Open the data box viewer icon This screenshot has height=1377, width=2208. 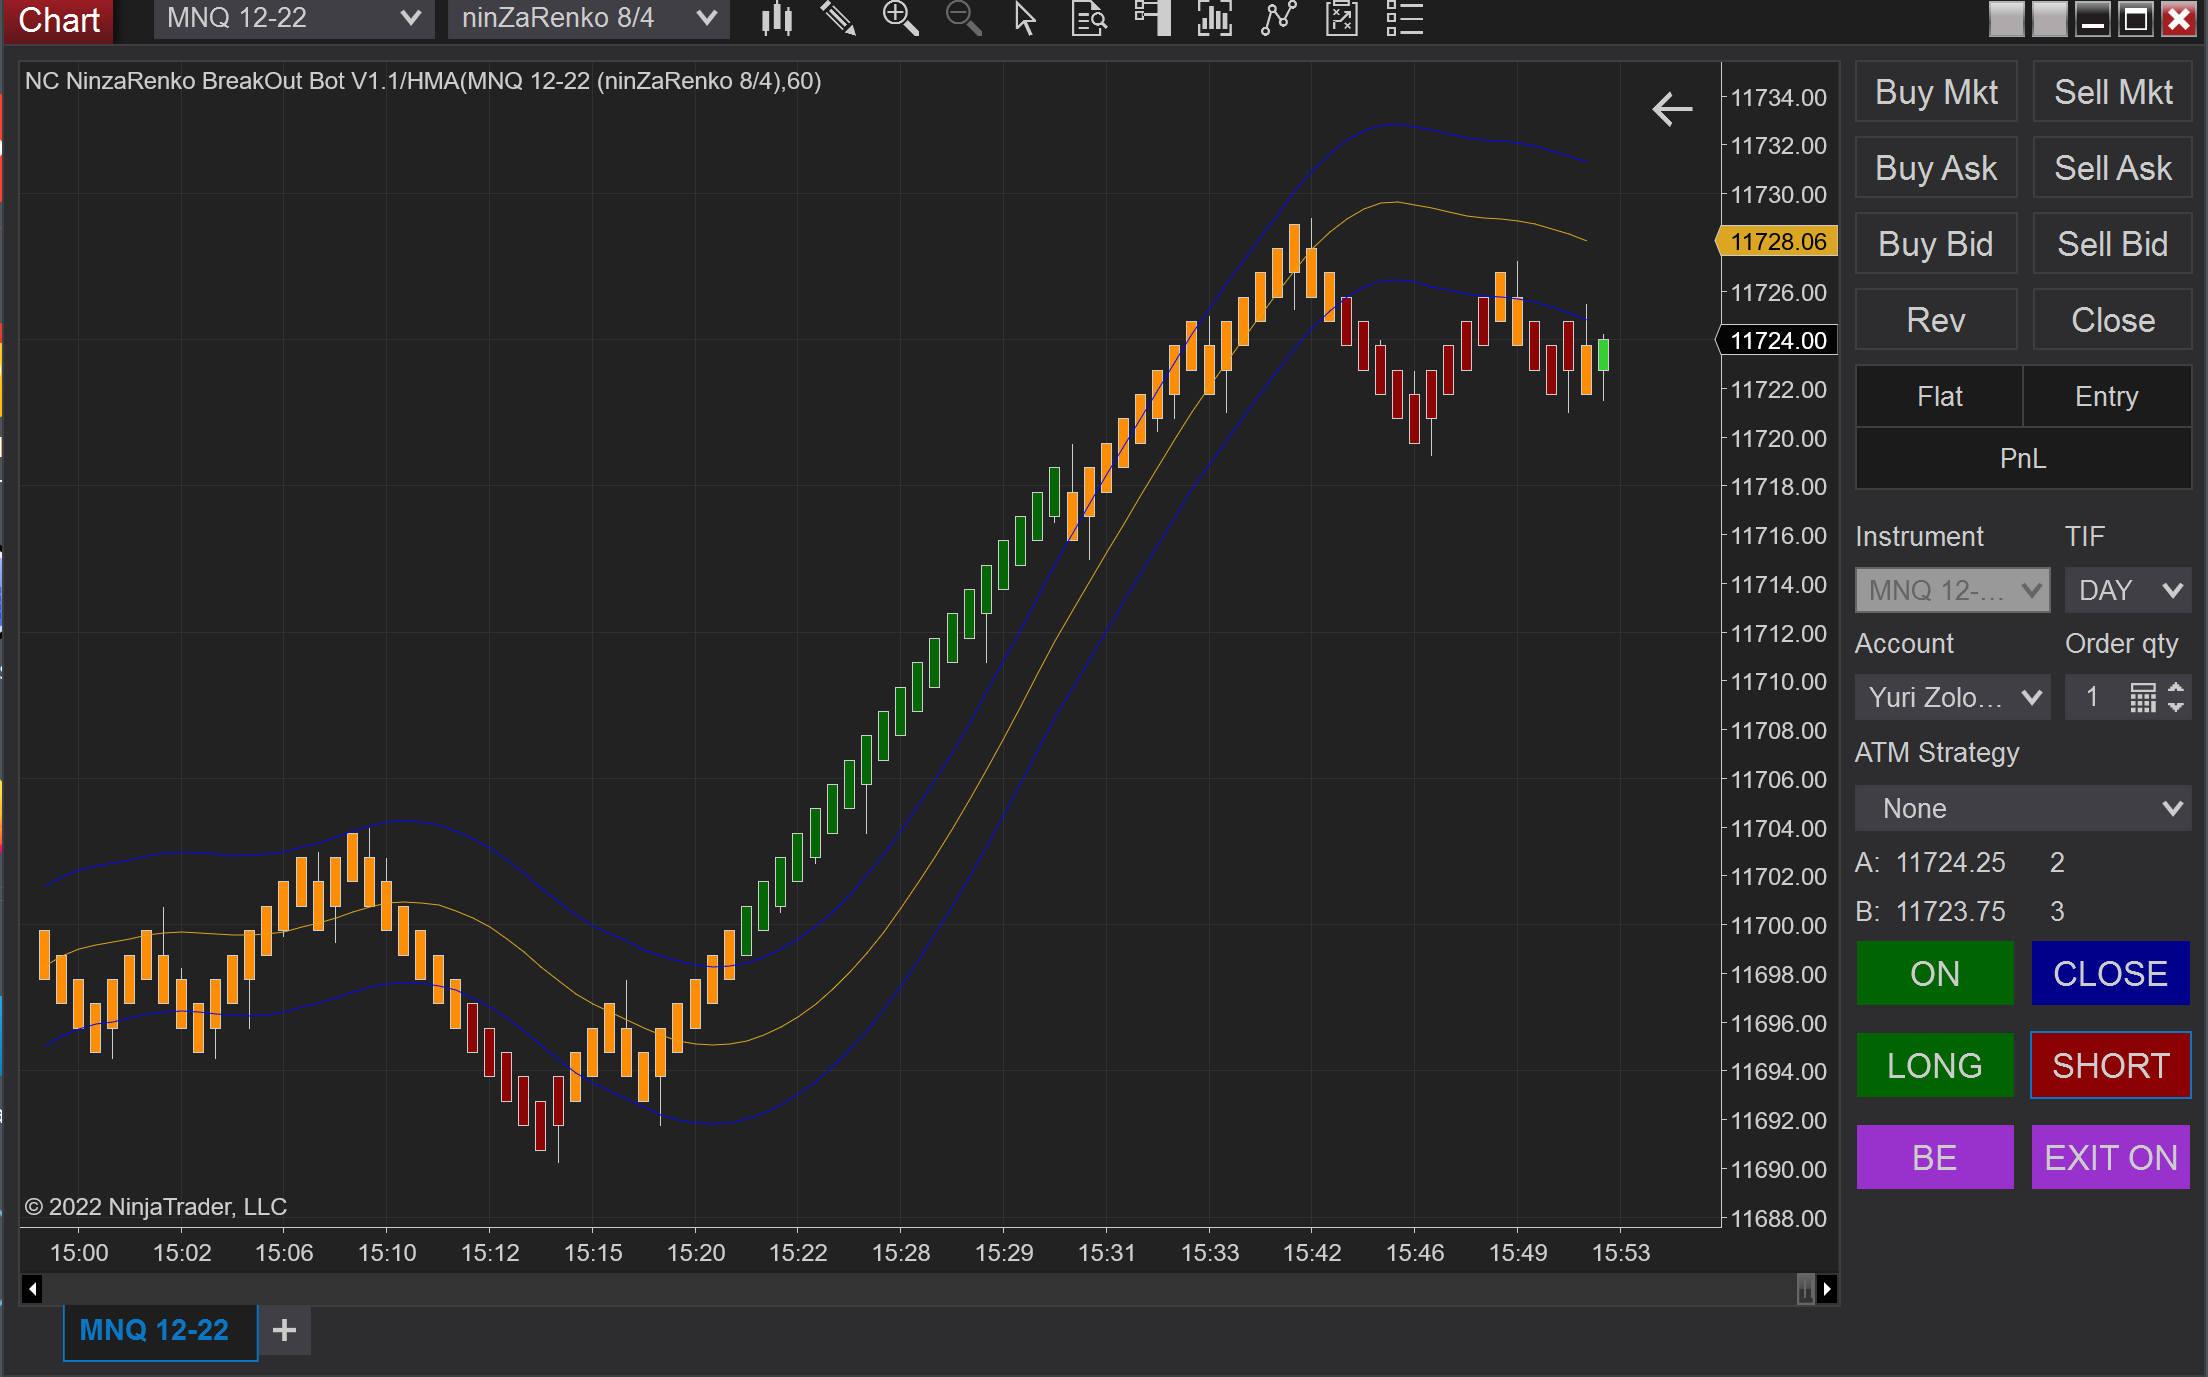[1089, 18]
